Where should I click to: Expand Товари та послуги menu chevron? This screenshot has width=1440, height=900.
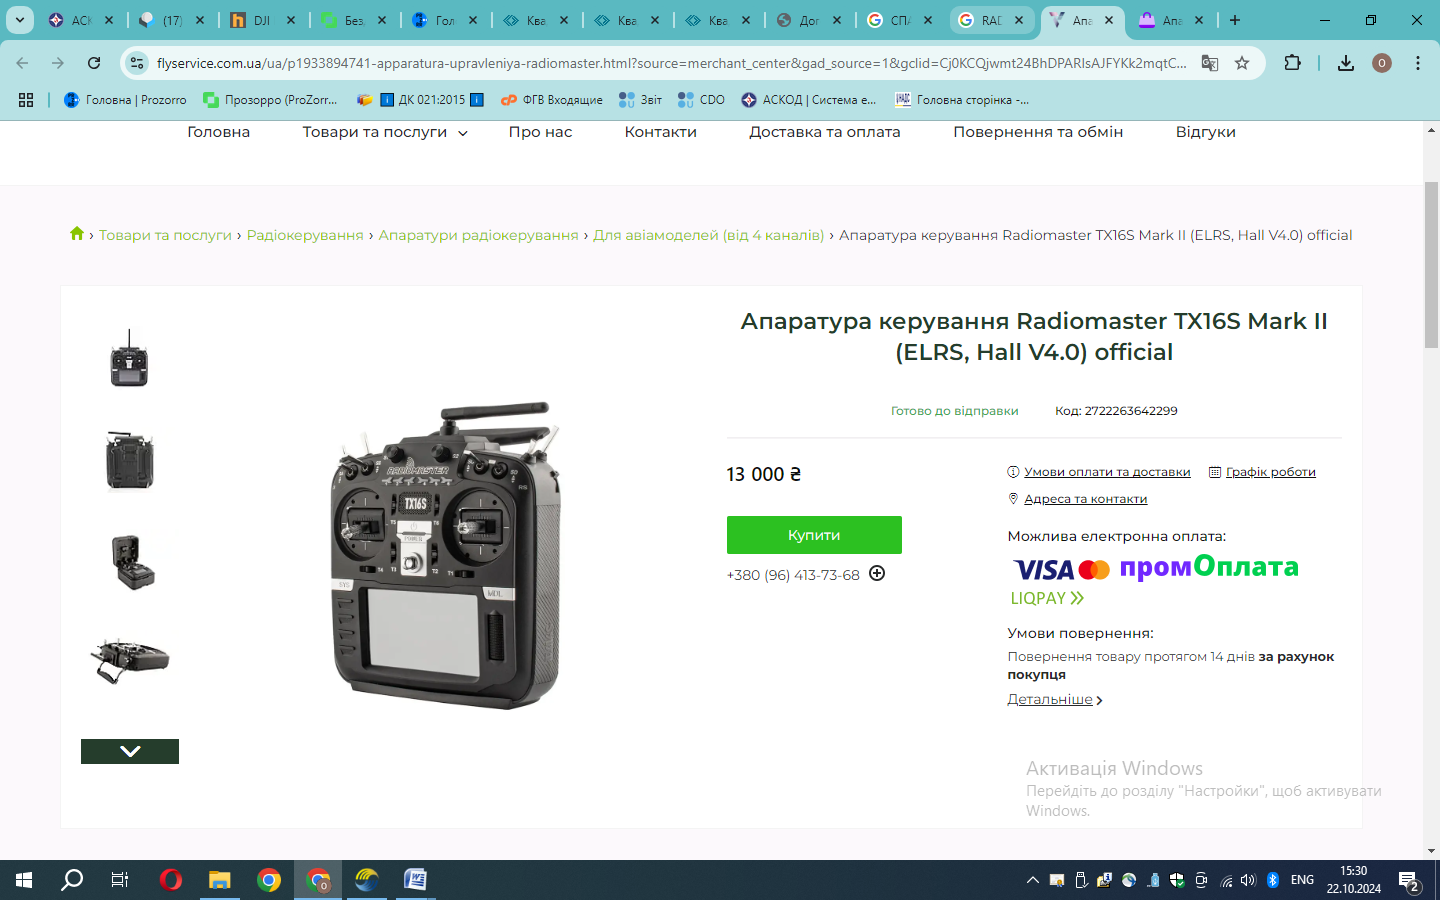click(x=463, y=133)
